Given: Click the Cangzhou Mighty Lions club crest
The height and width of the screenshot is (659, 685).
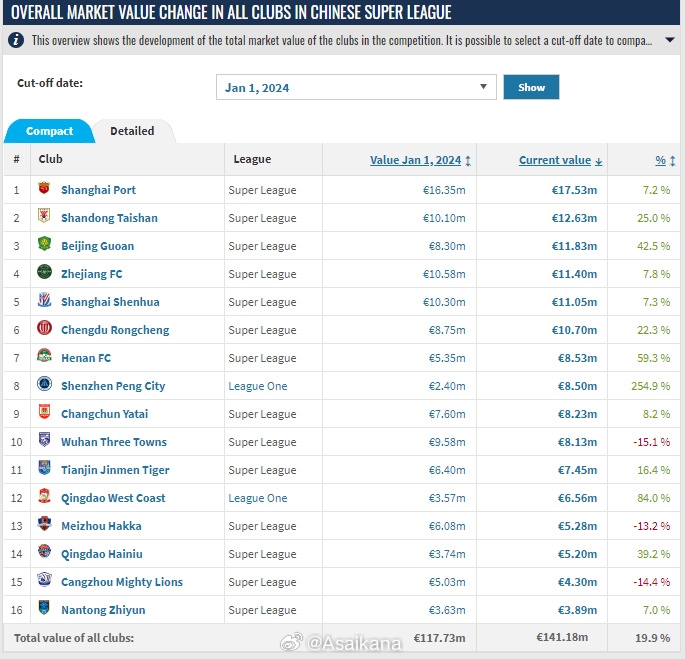Looking at the screenshot, I should click(x=44, y=580).
